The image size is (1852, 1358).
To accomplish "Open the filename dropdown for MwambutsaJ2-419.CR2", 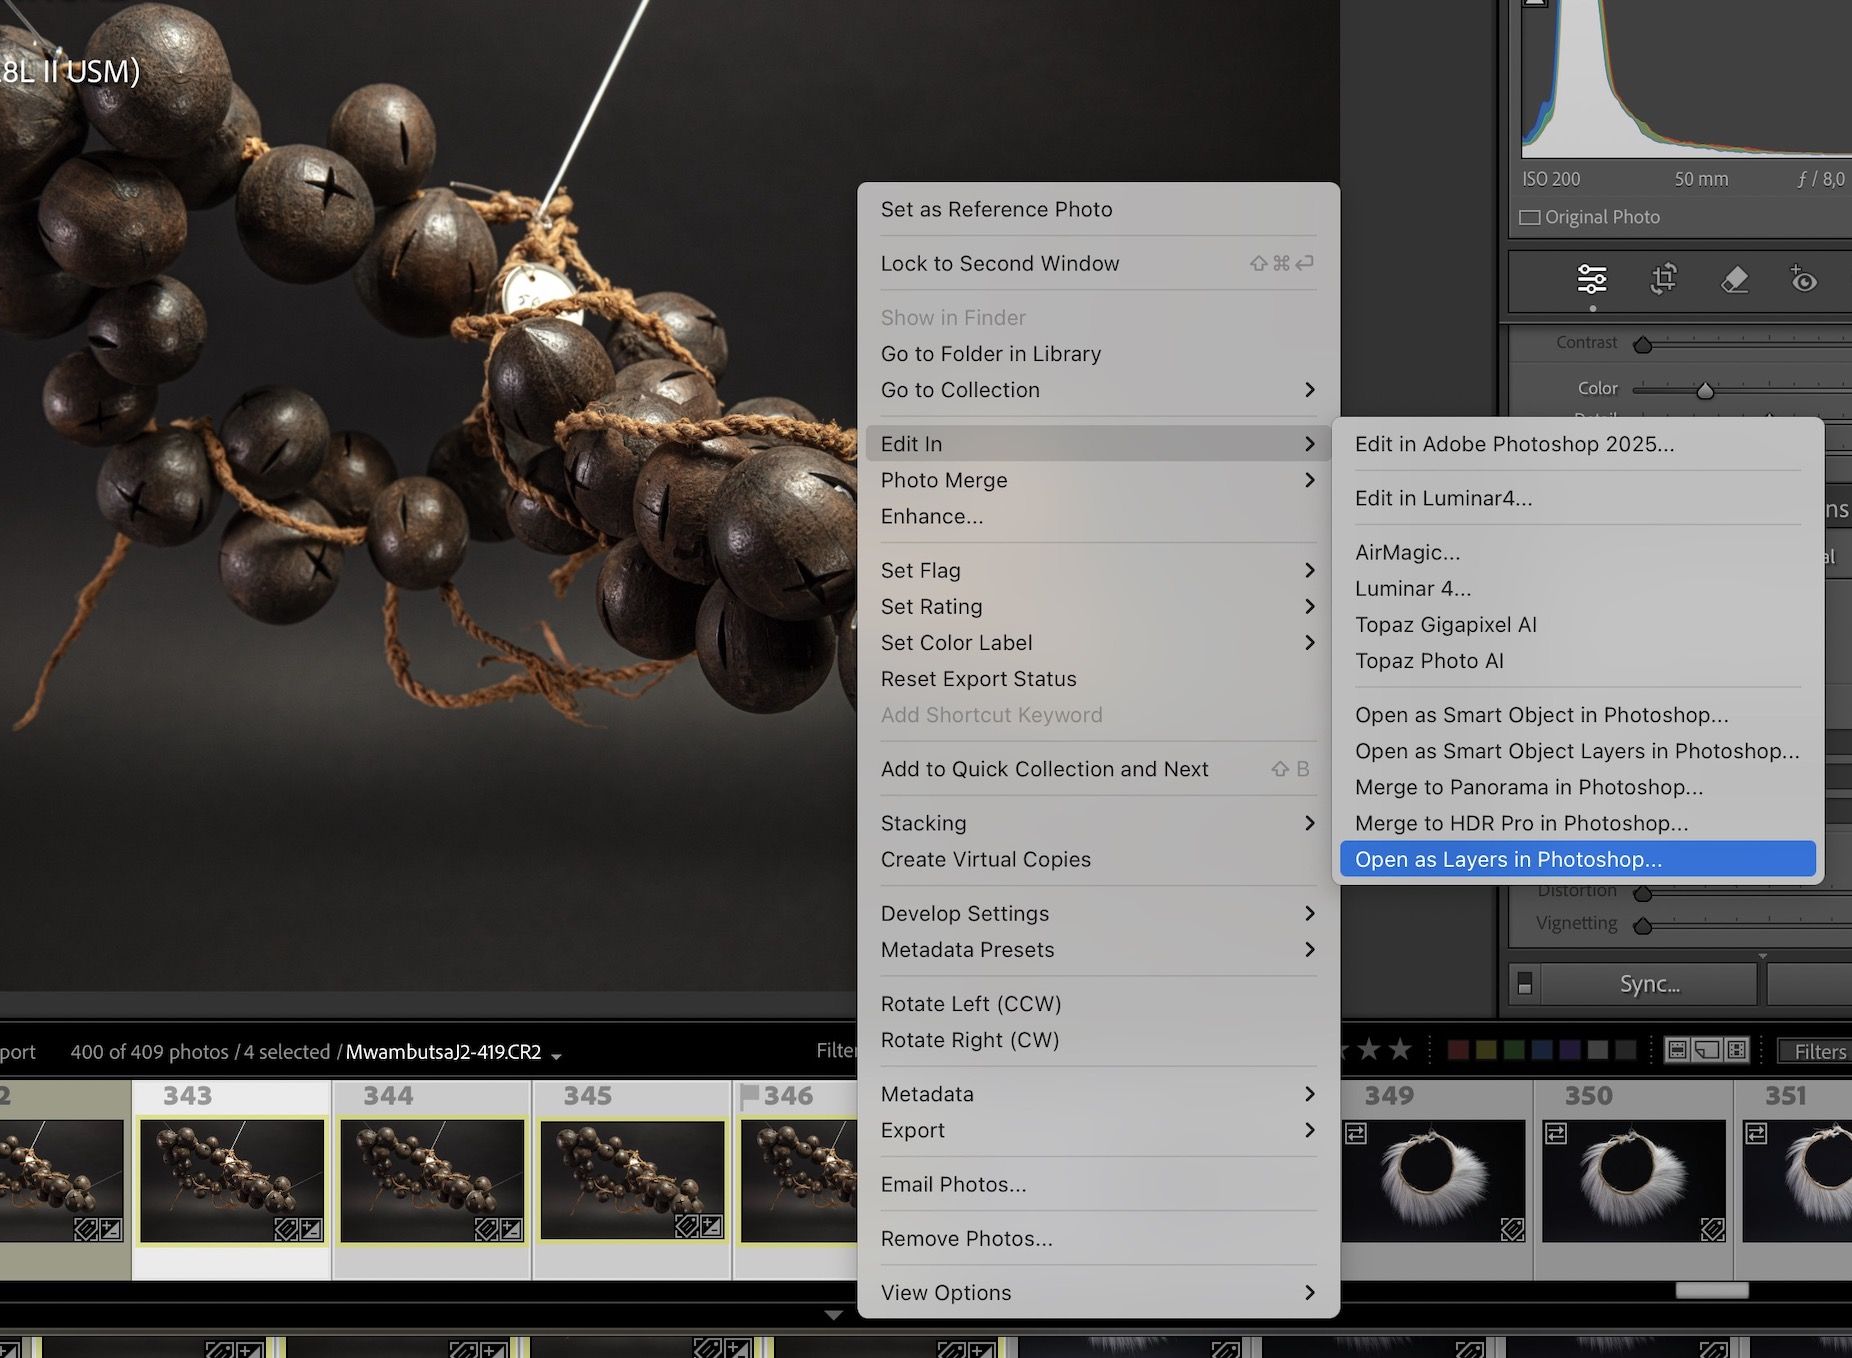I will coord(556,1054).
